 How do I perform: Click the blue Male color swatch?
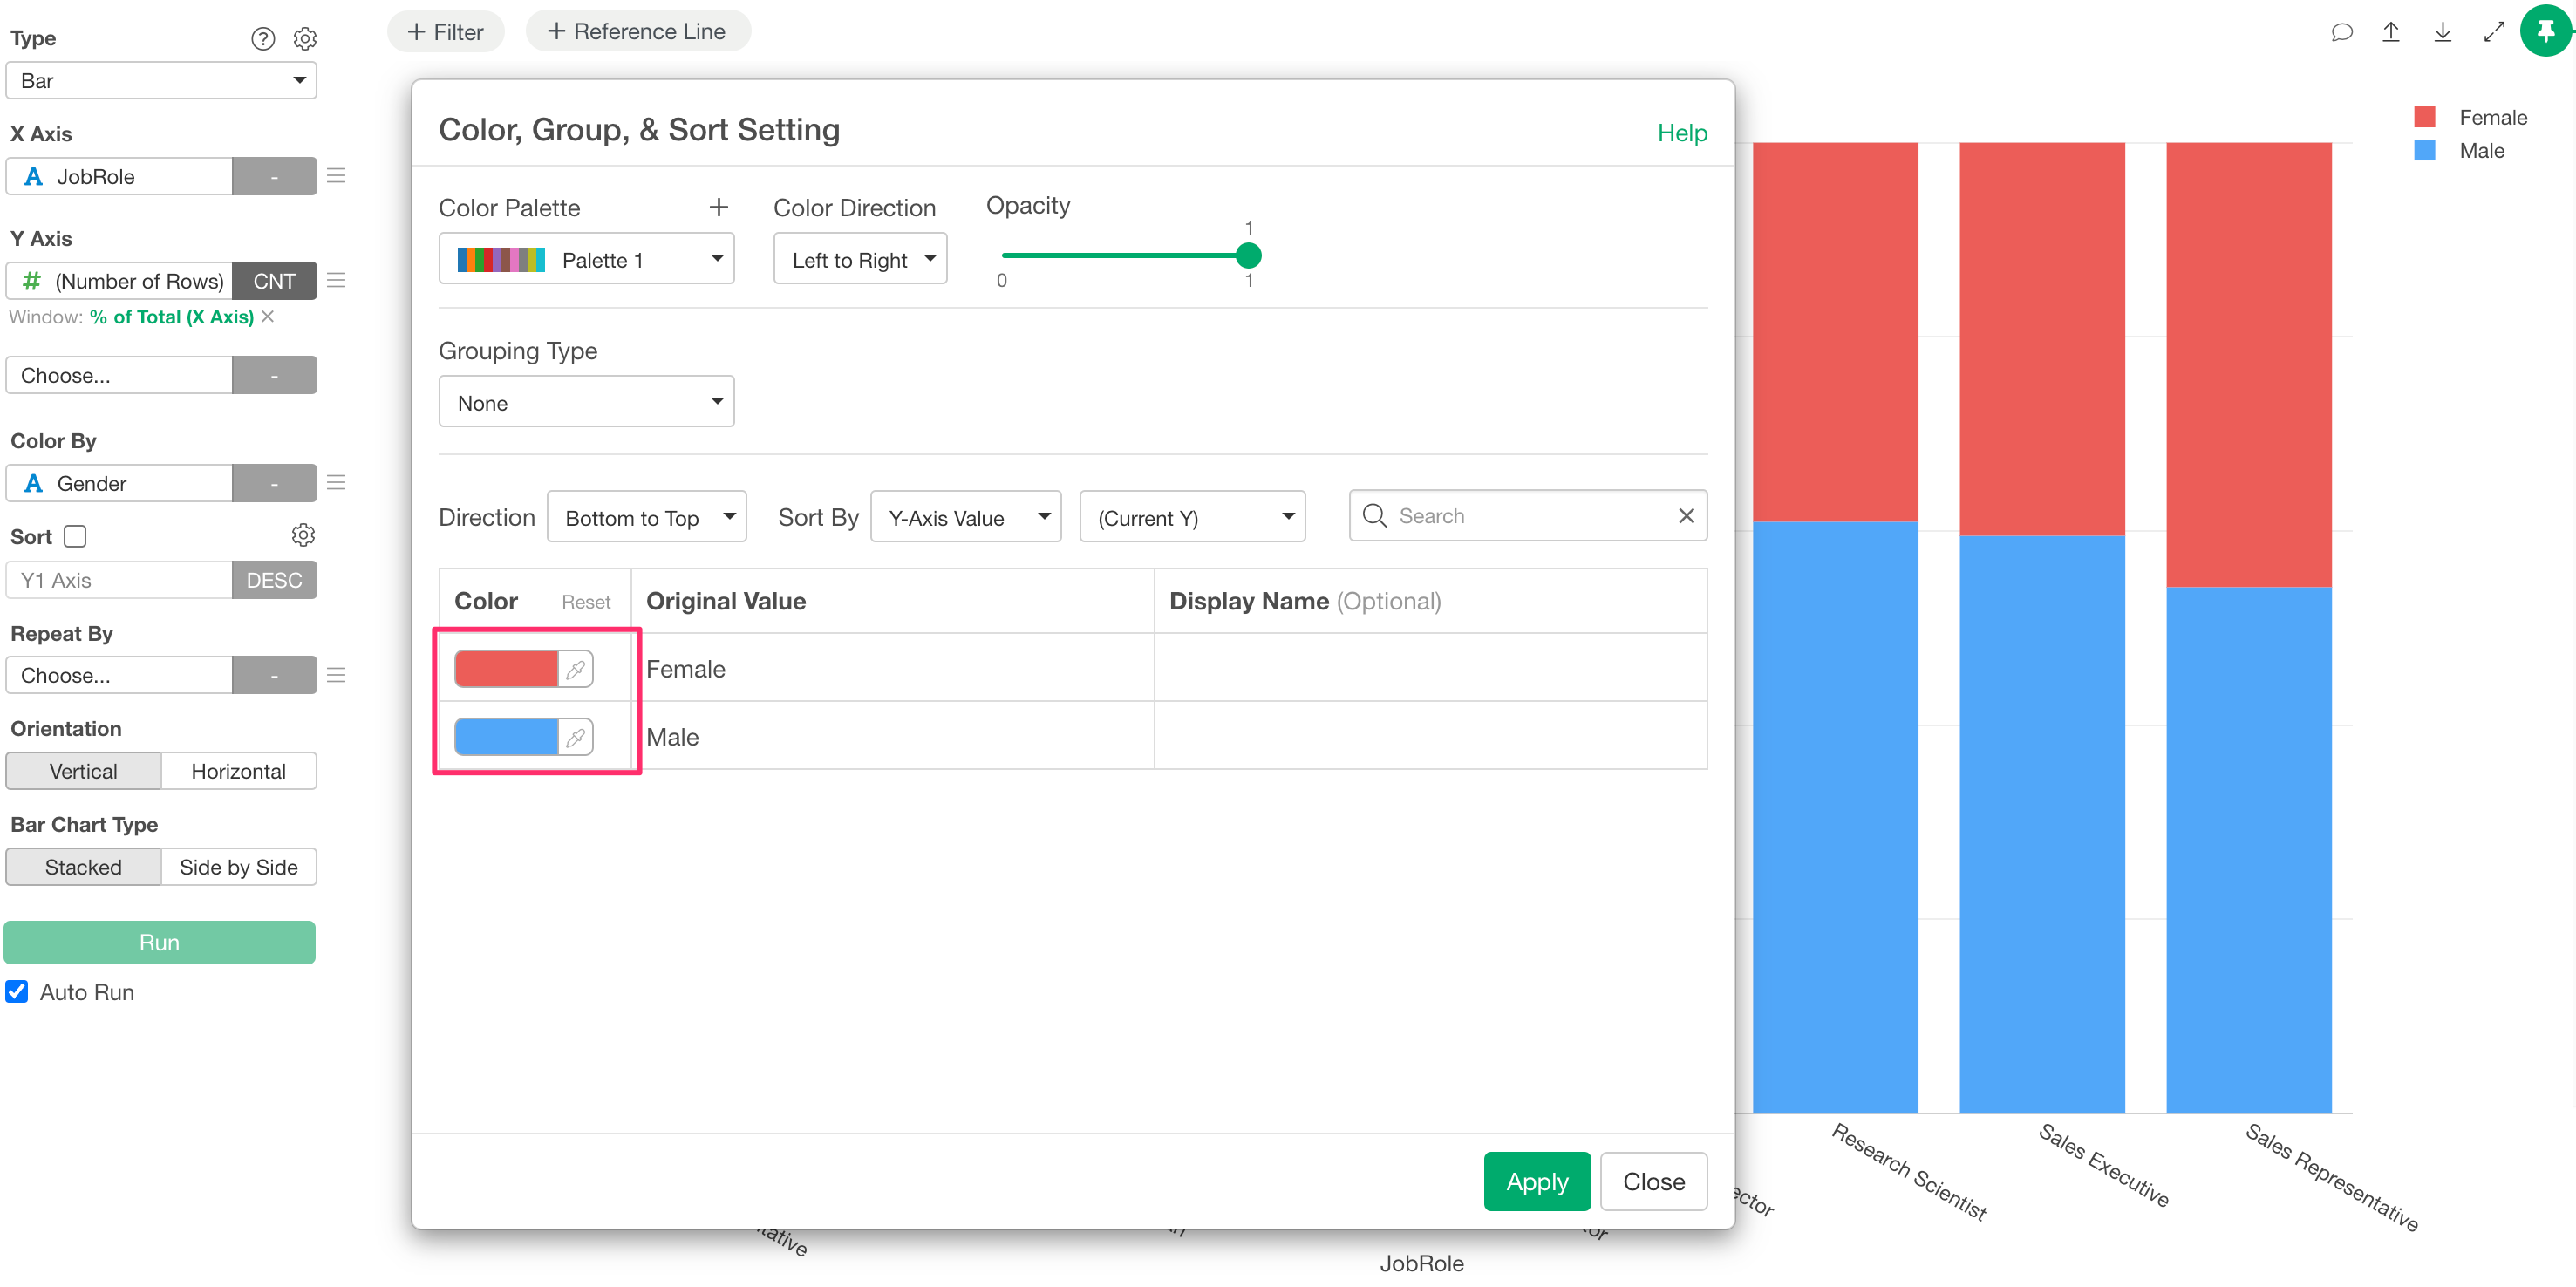point(506,737)
